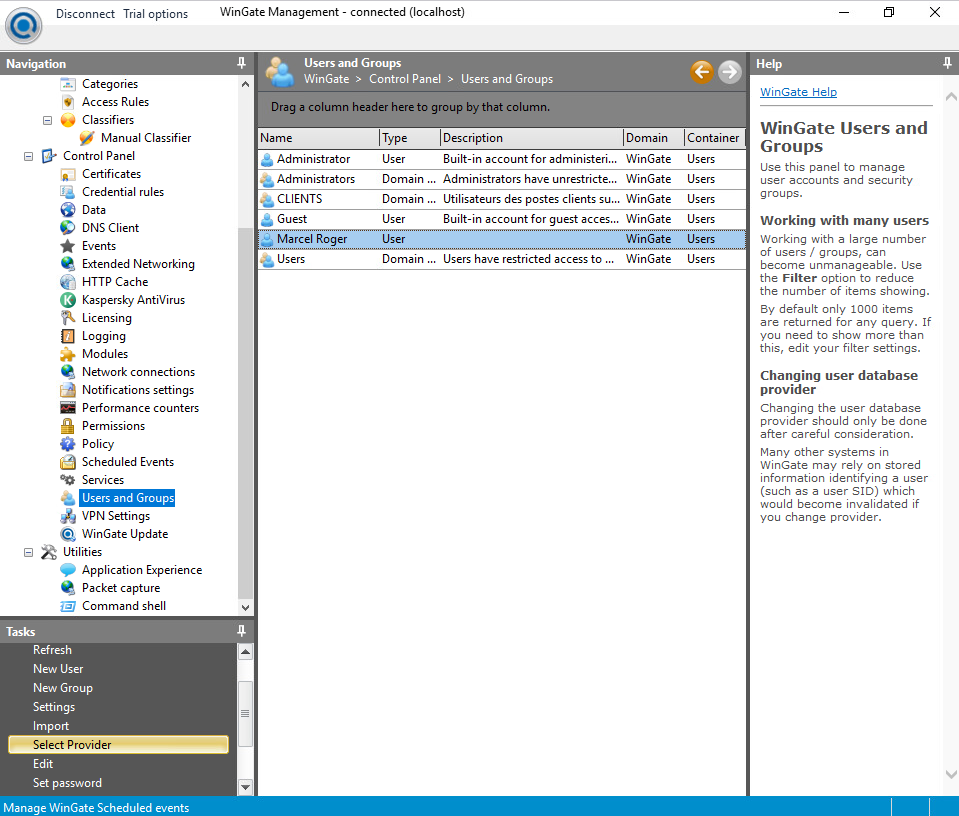Pin the Navigation panel with the pushpin
The width and height of the screenshot is (959, 816).
tap(241, 63)
